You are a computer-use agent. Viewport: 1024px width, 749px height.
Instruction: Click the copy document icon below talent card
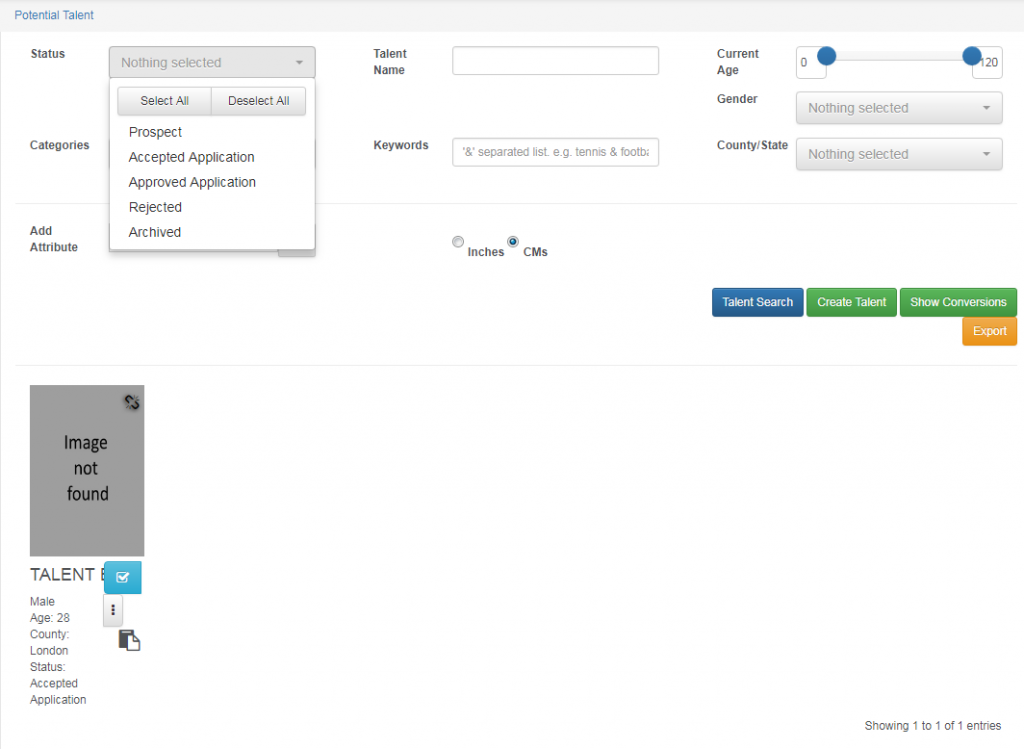point(129,640)
